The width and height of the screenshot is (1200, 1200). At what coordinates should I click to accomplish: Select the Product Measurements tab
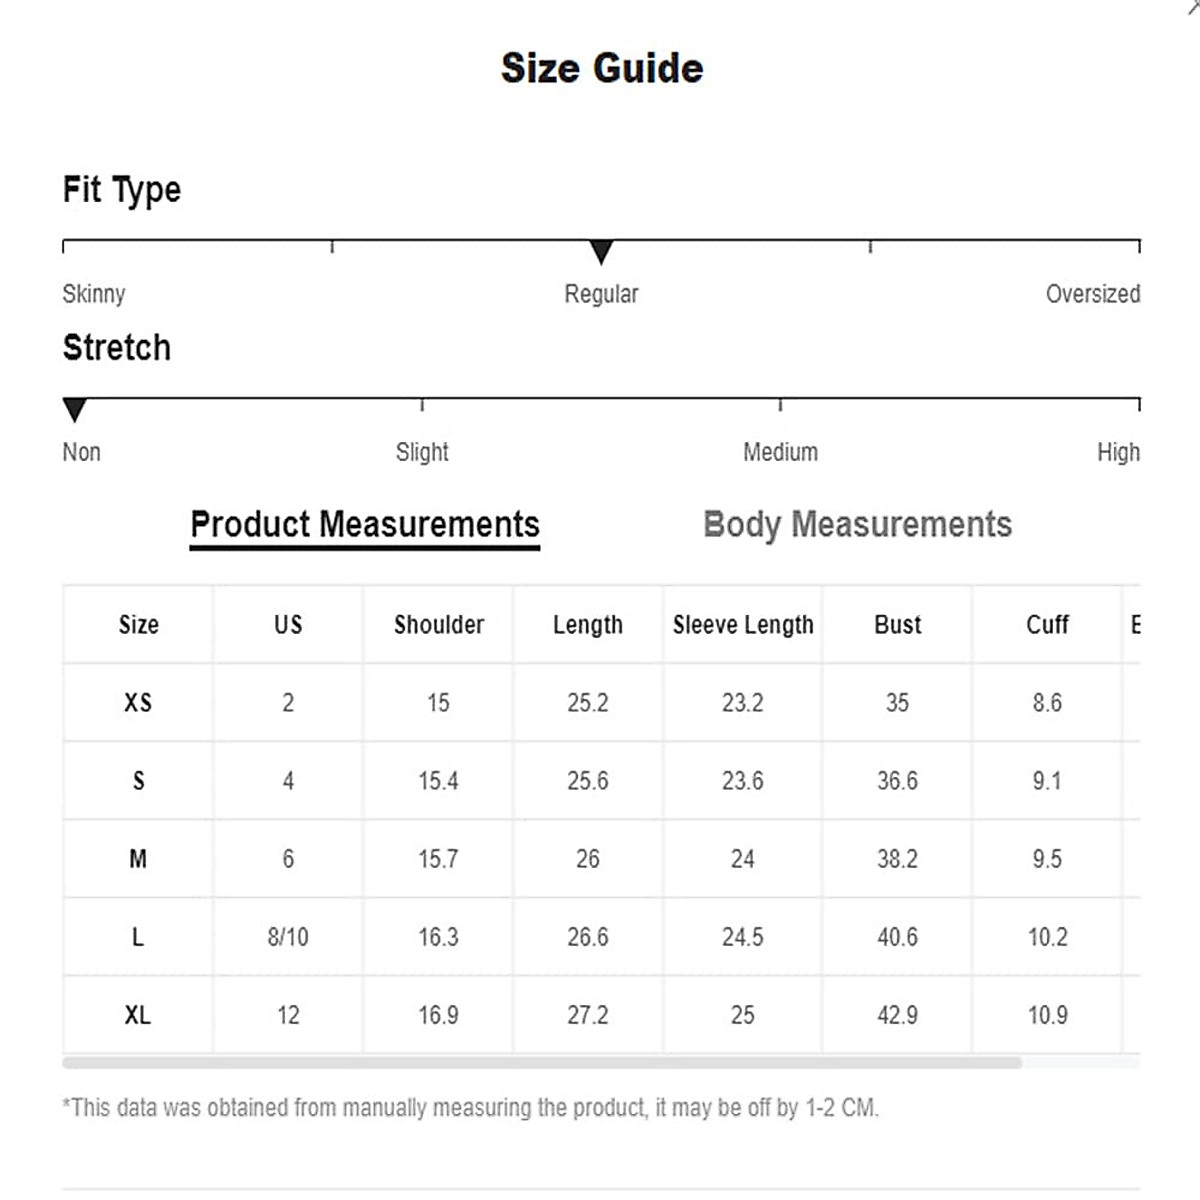[x=365, y=524]
